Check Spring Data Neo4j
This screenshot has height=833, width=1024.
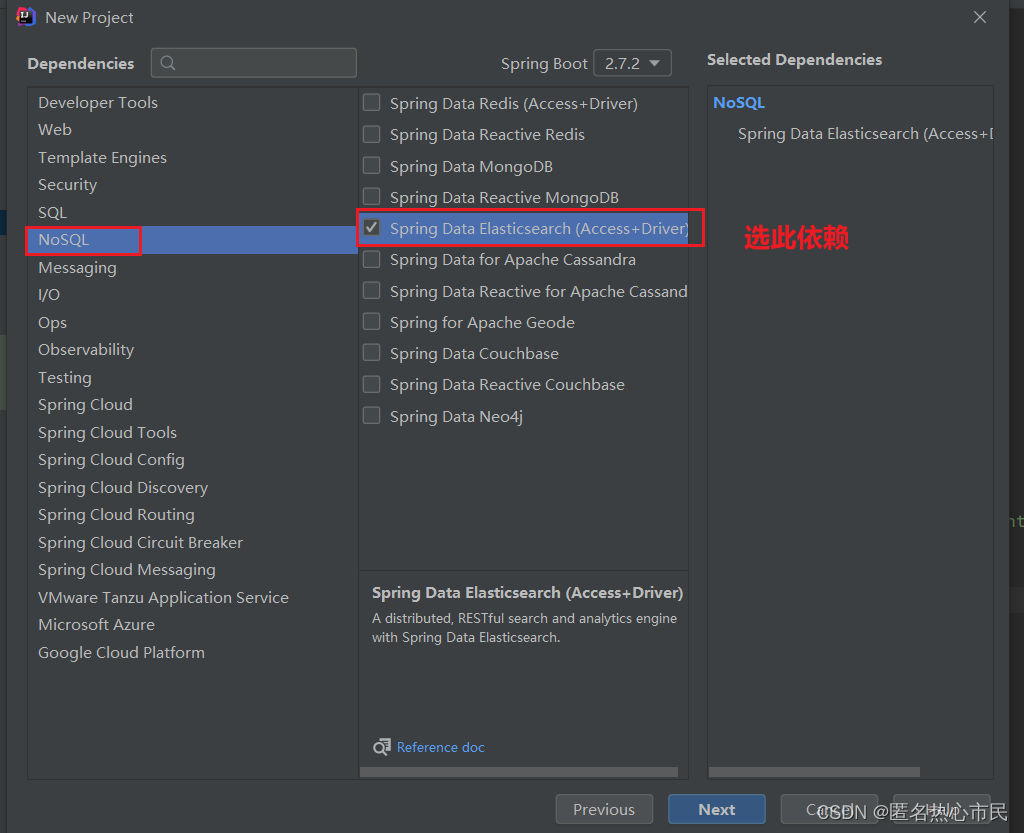pos(371,416)
